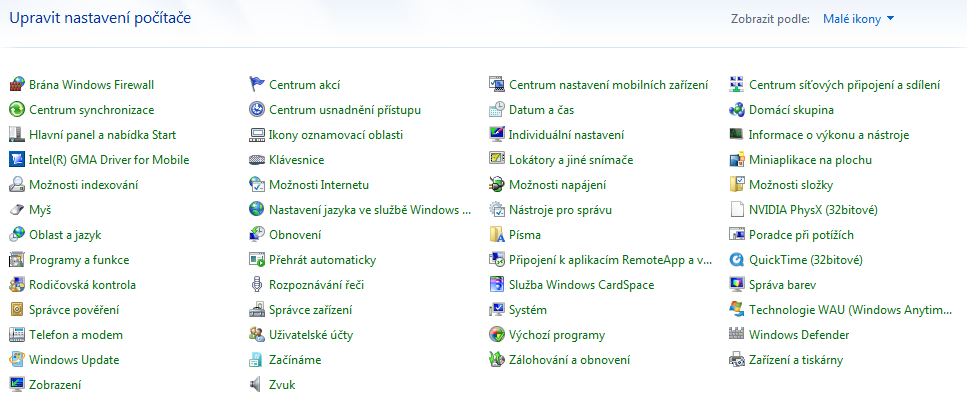Click the Přehrát automaticky icon
The width and height of the screenshot is (967, 411).
(257, 260)
